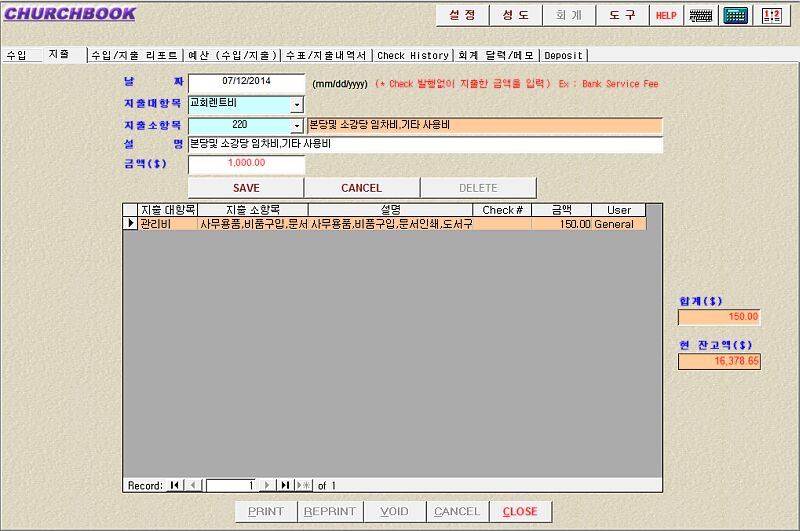800x531 pixels.
Task: Click the record number input box
Action: [231, 485]
